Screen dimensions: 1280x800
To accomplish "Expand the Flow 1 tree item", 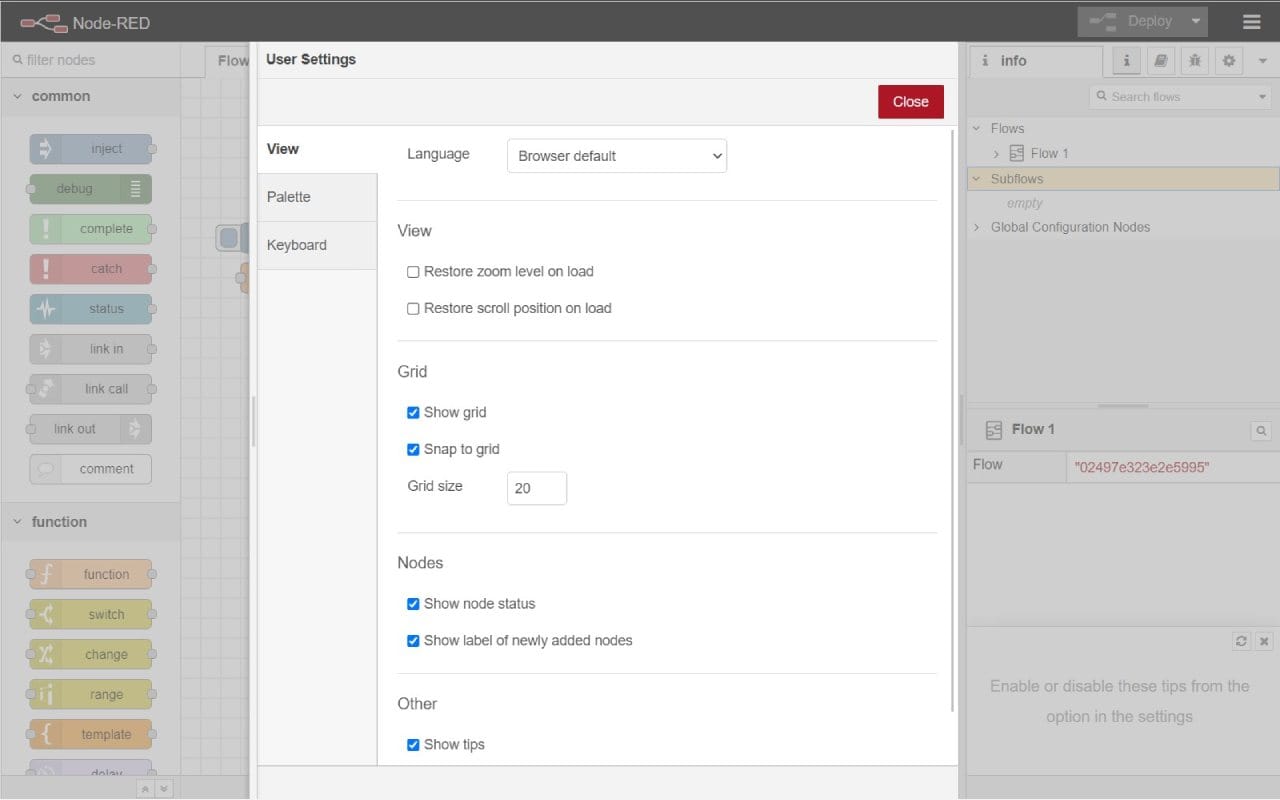I will [996, 153].
